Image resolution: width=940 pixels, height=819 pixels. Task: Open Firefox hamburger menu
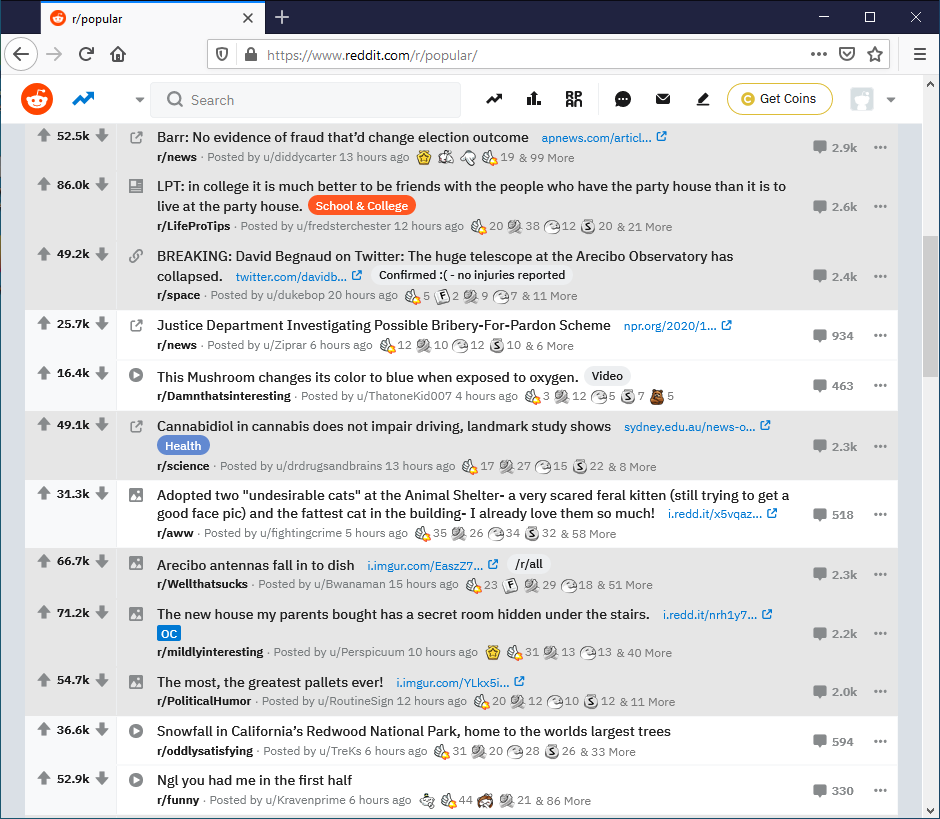coord(920,55)
